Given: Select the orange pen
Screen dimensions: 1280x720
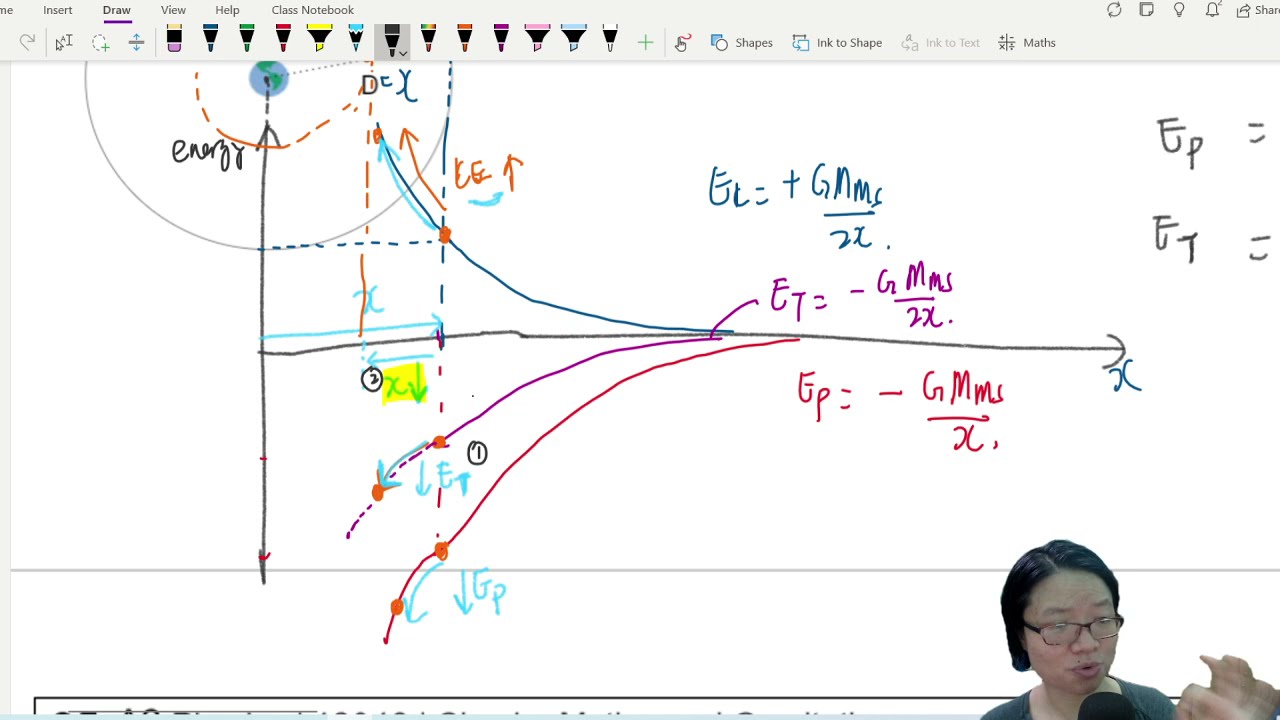Looking at the screenshot, I should point(464,41).
